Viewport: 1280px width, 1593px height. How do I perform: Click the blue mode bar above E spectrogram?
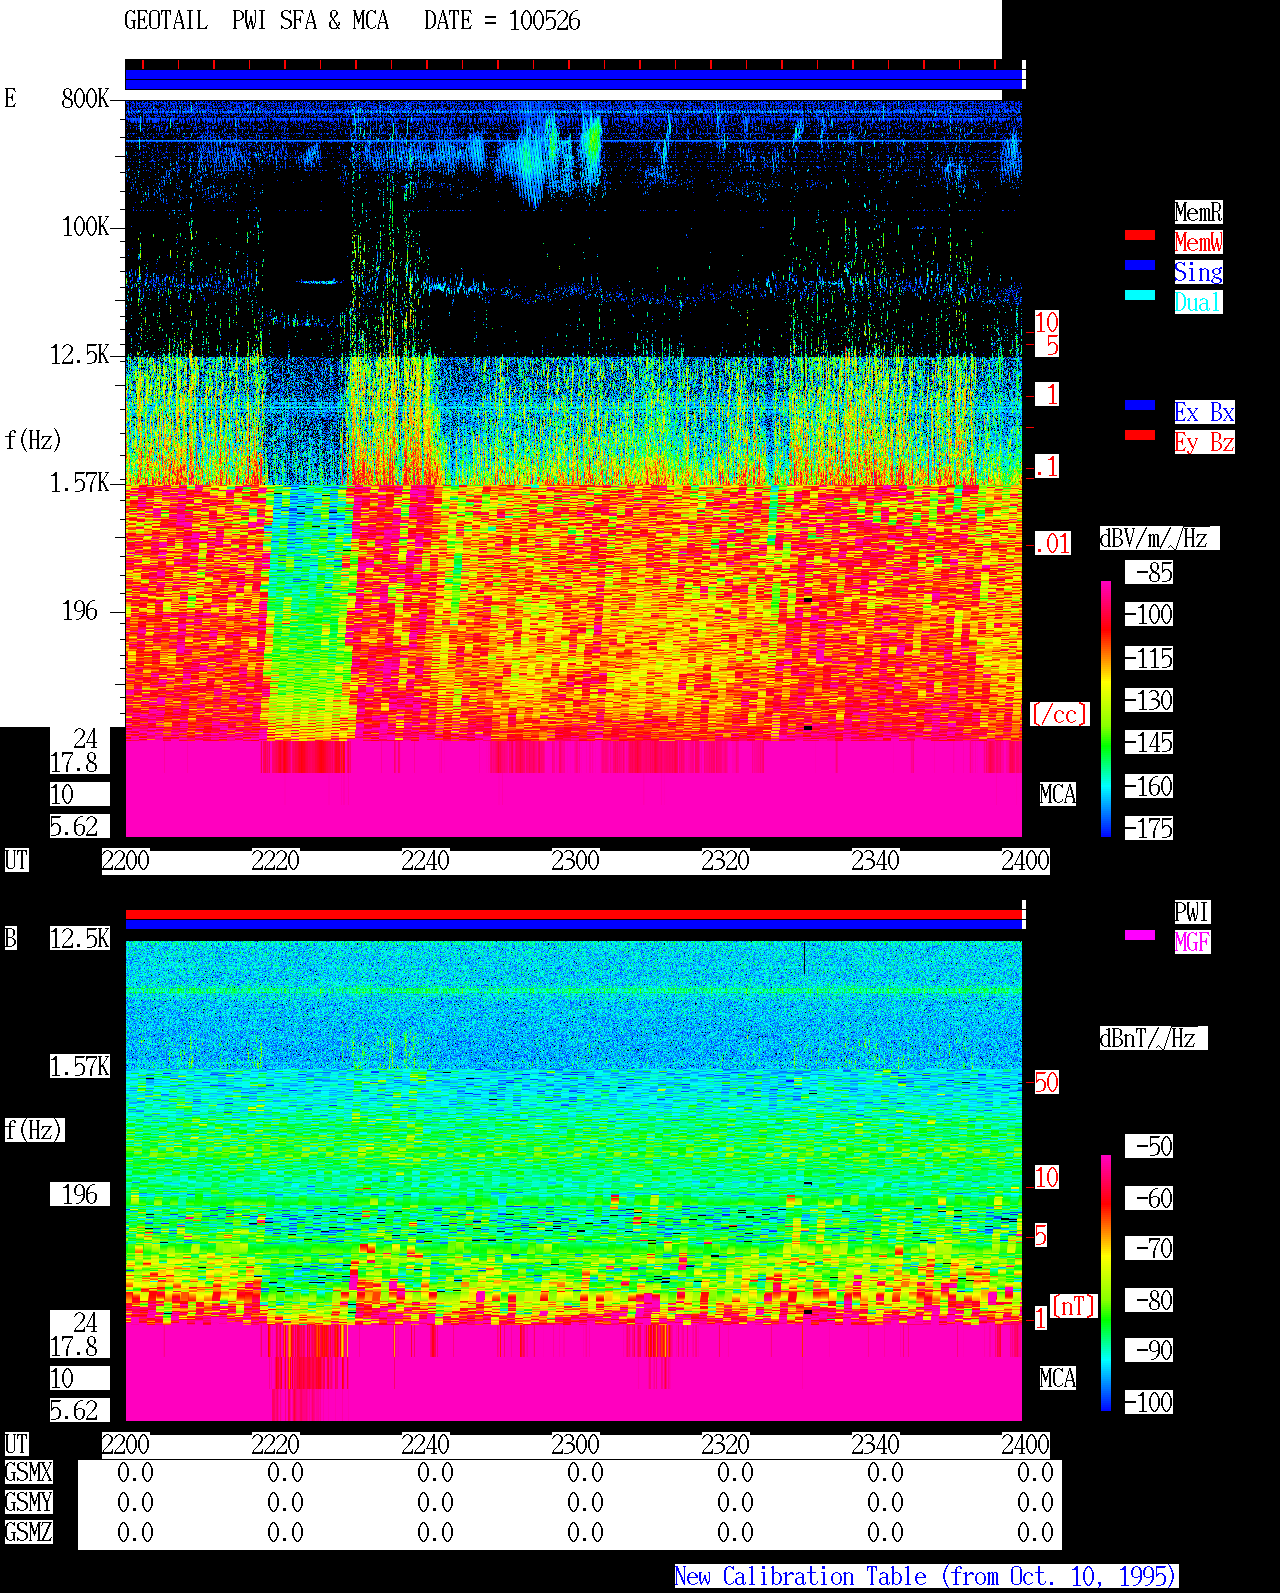(574, 80)
